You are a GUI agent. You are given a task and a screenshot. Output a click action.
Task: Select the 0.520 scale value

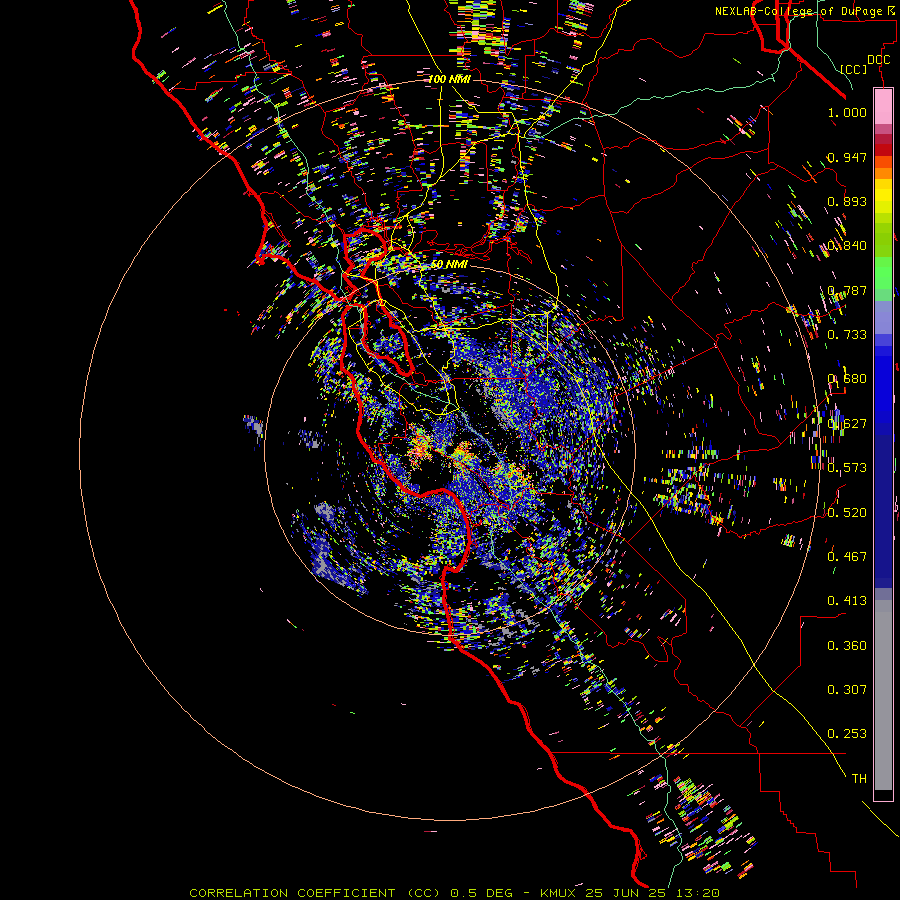pos(847,512)
